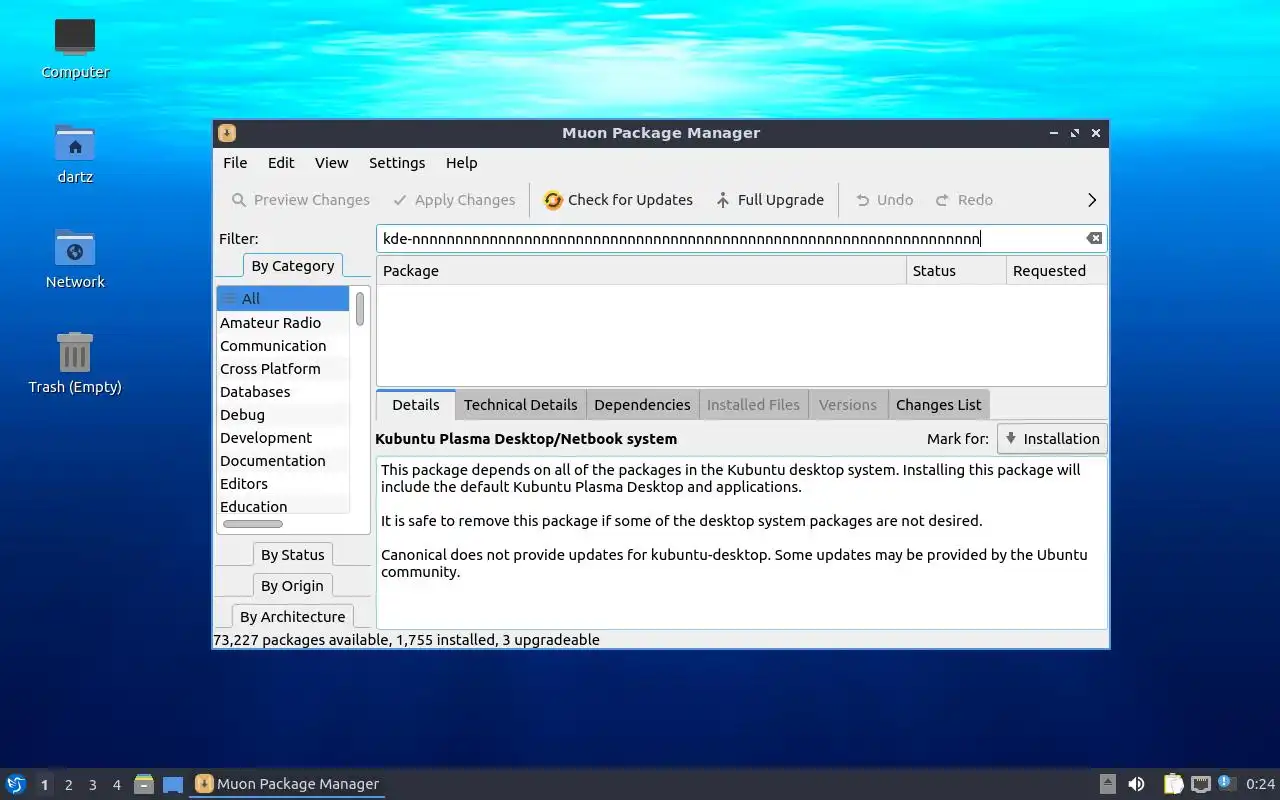This screenshot has width=1280, height=800.
Task: Sort by the Status column header
Action: click(x=956, y=270)
